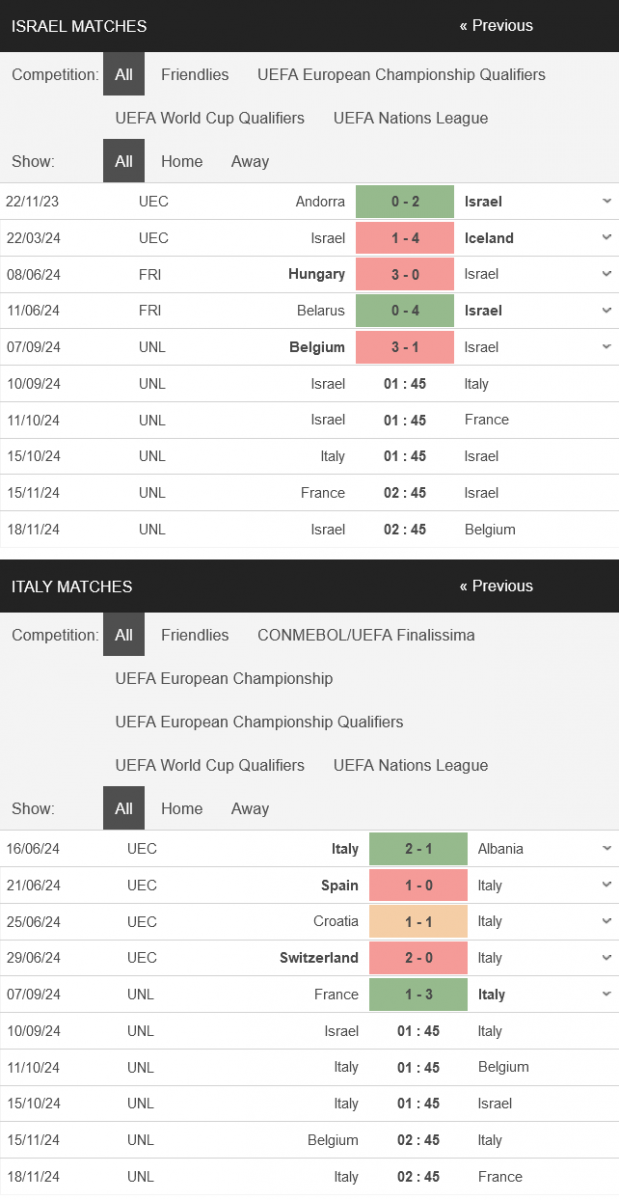Screen dimensions: 619x1200
Task: Expand the Andorra 0 - 2 Israel match row
Action: coord(607,201)
